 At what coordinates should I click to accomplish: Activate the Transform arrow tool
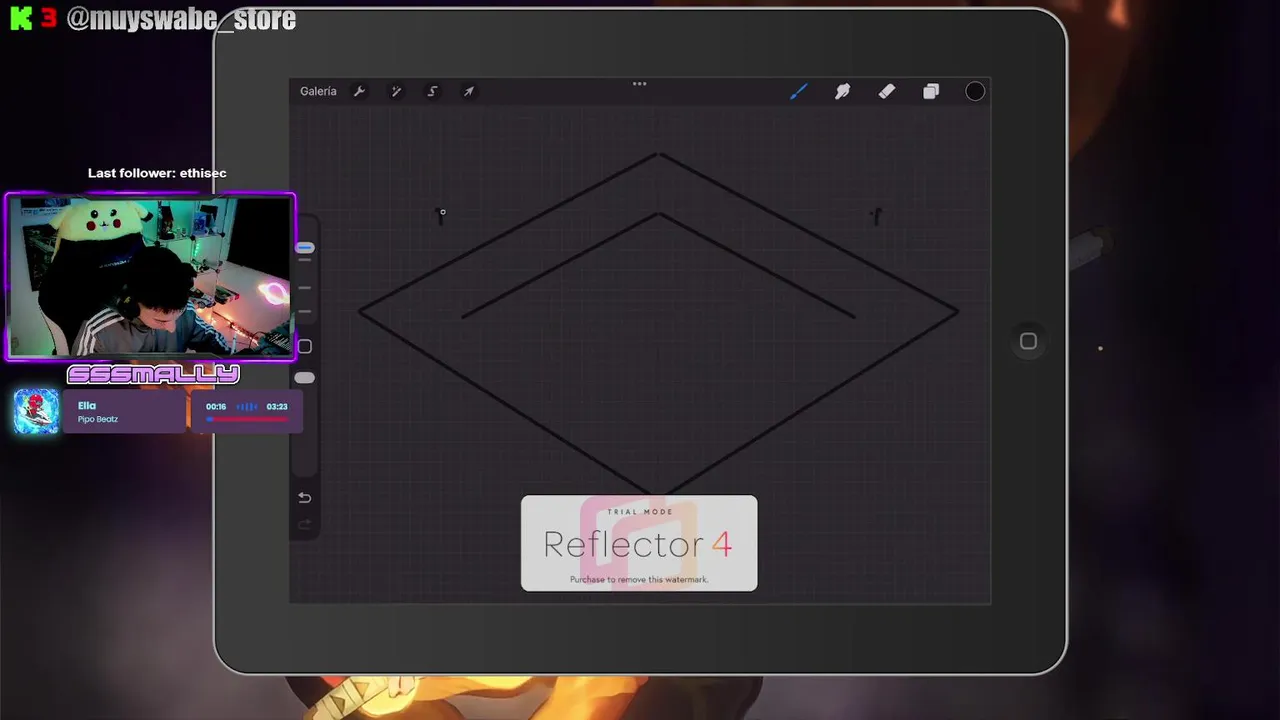(x=468, y=91)
